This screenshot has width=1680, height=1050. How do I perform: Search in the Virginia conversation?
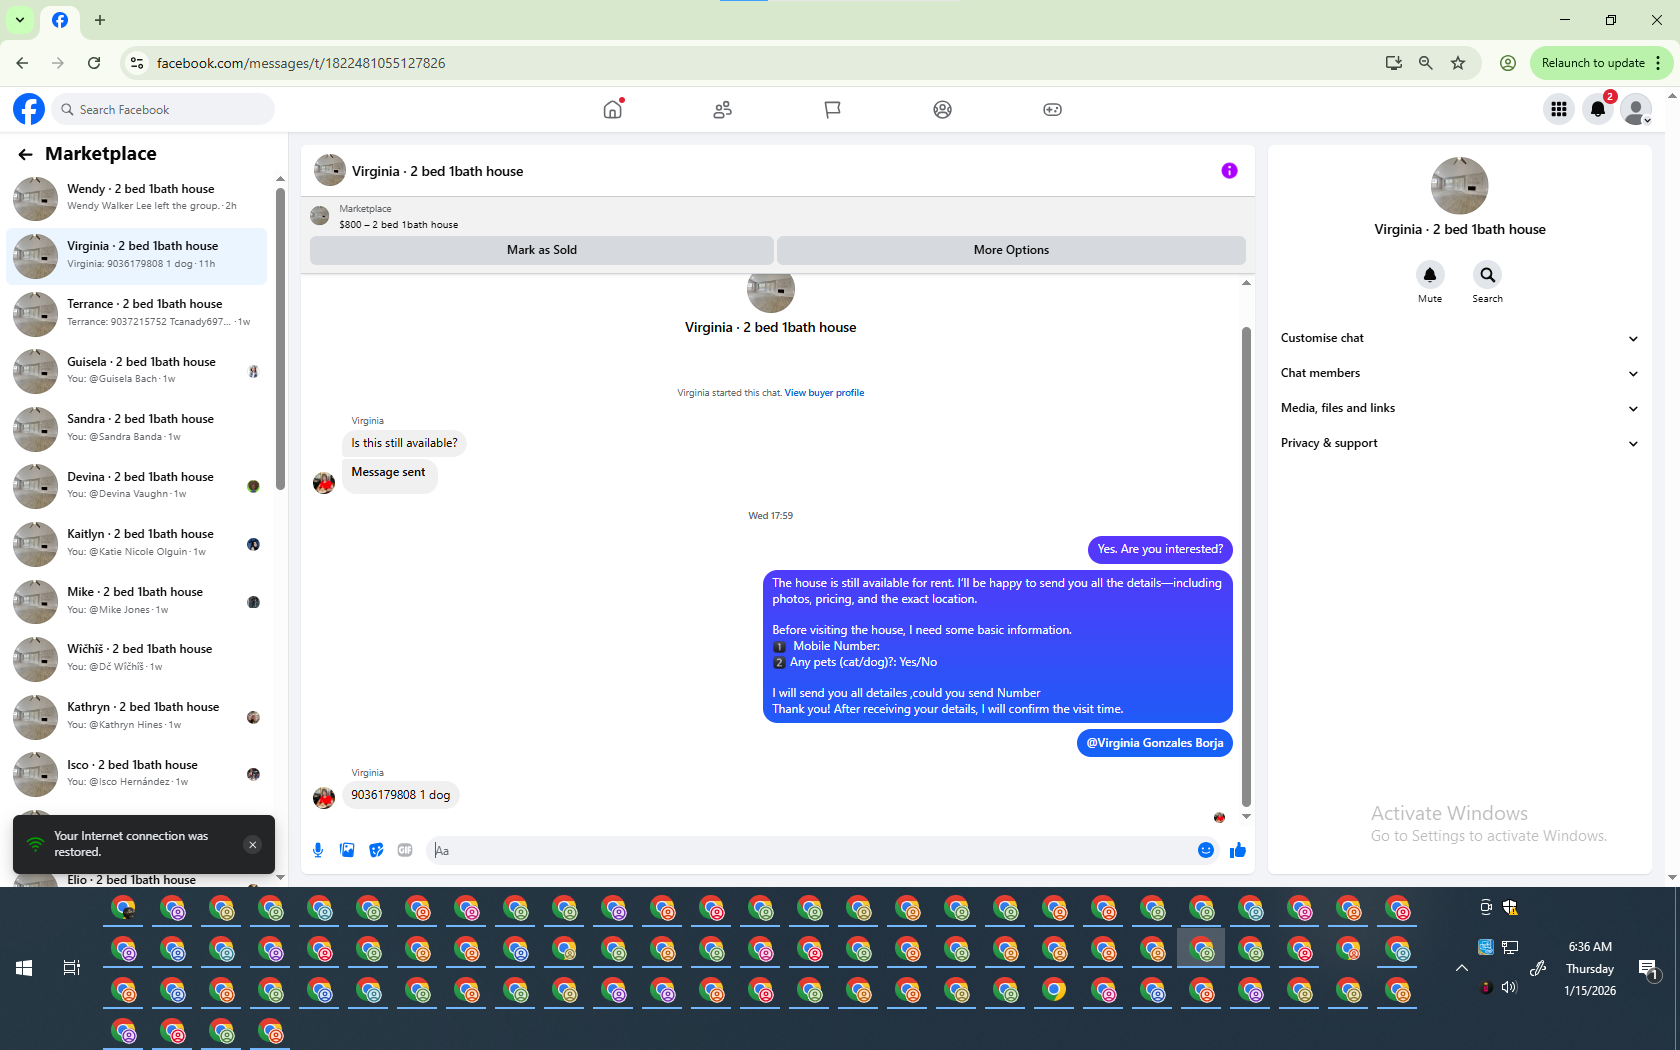point(1487,275)
